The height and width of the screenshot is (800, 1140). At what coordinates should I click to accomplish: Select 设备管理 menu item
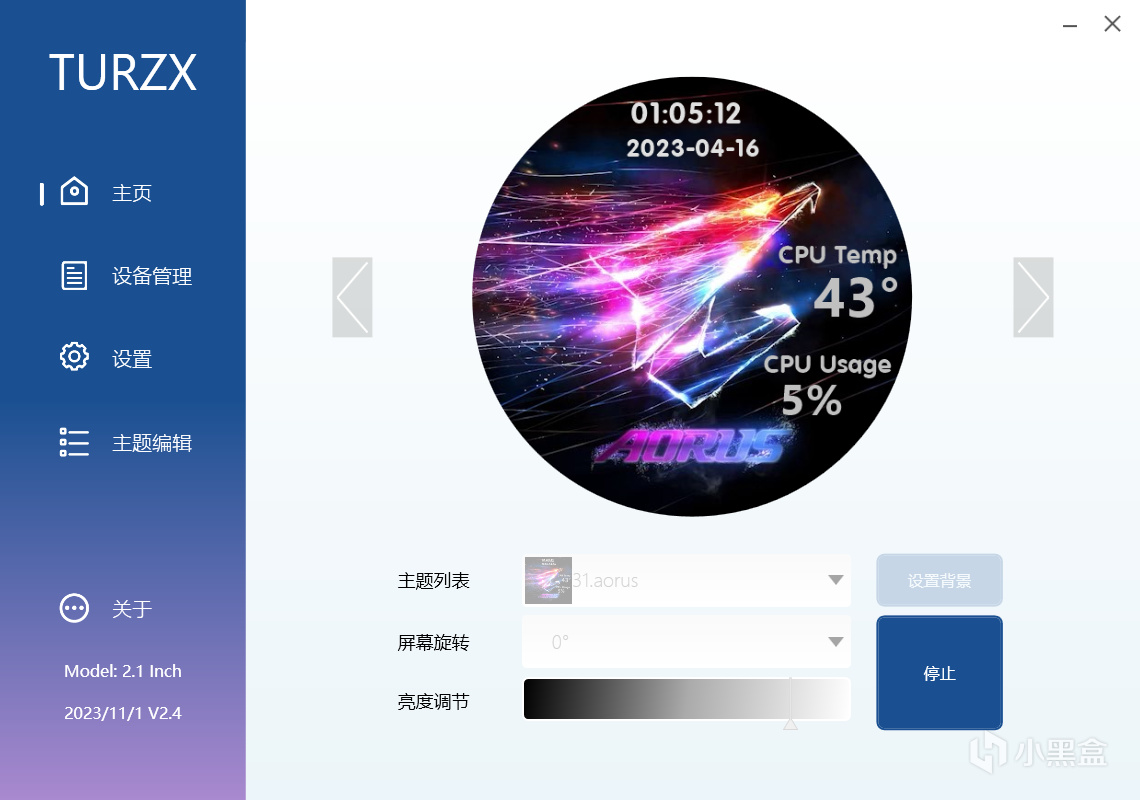(x=152, y=276)
